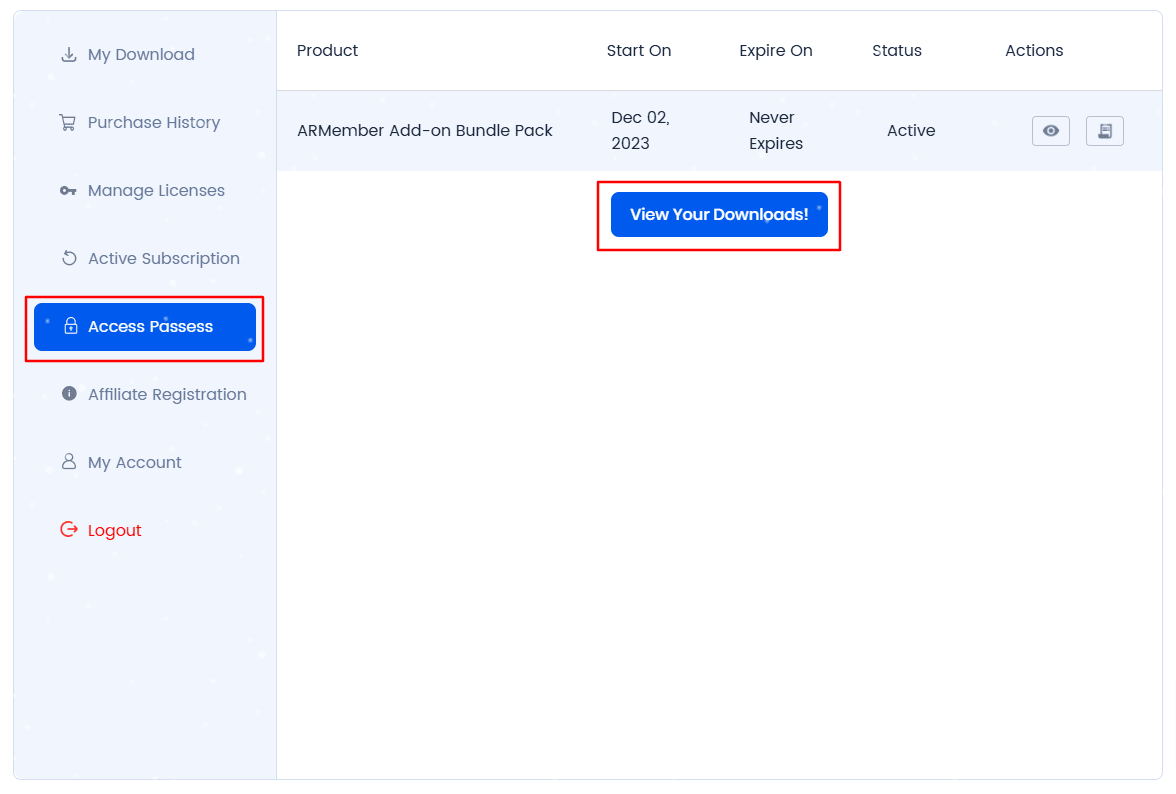
Task: Click the lock icon on Access Passess
Action: [70, 325]
